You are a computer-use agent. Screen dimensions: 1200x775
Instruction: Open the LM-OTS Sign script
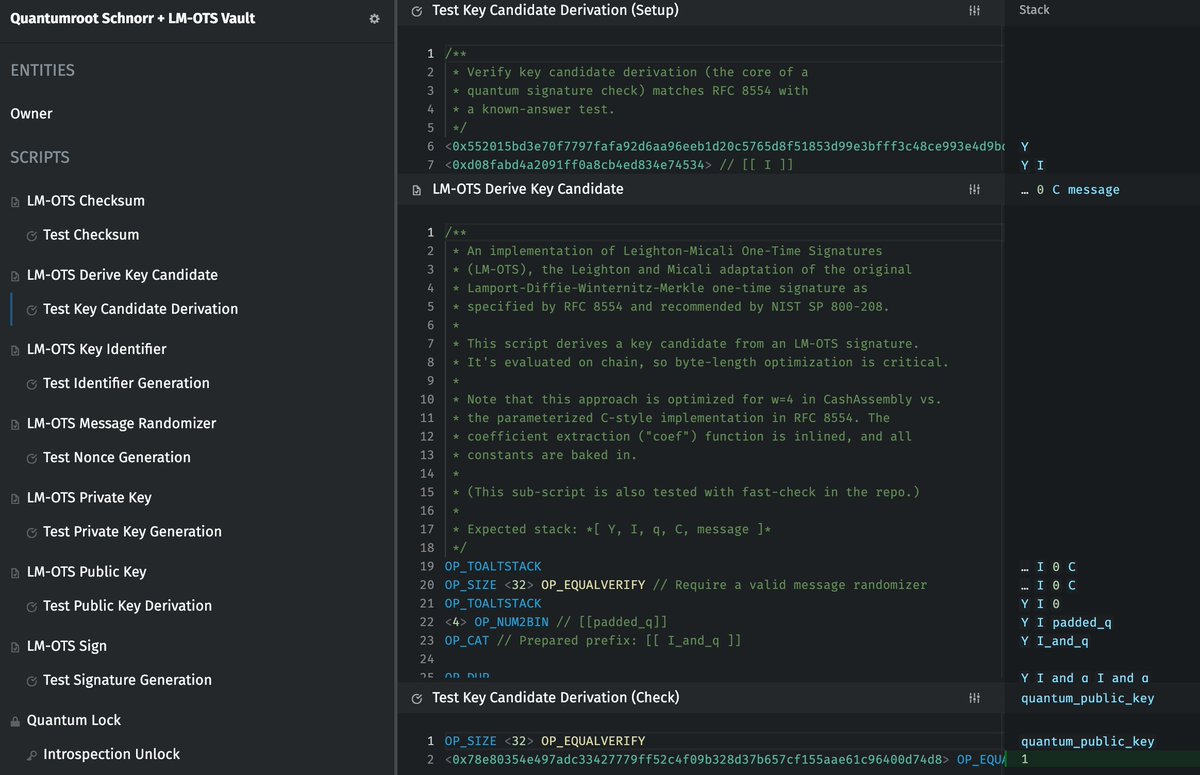(67, 646)
